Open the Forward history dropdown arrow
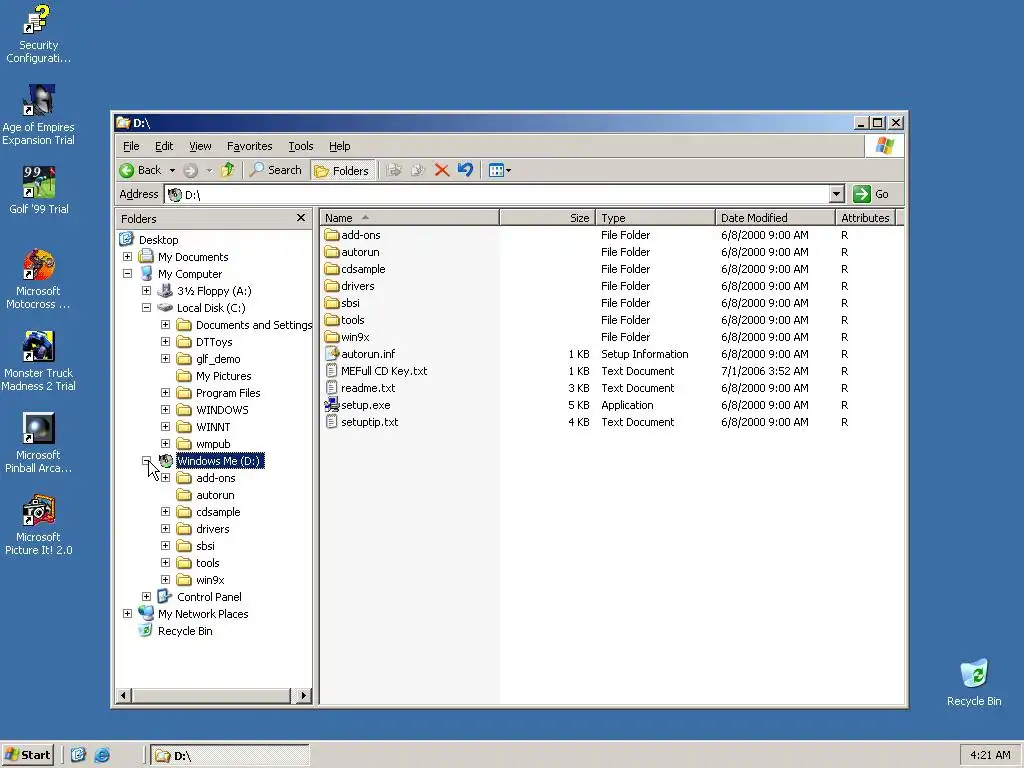 pyautogui.click(x=209, y=171)
